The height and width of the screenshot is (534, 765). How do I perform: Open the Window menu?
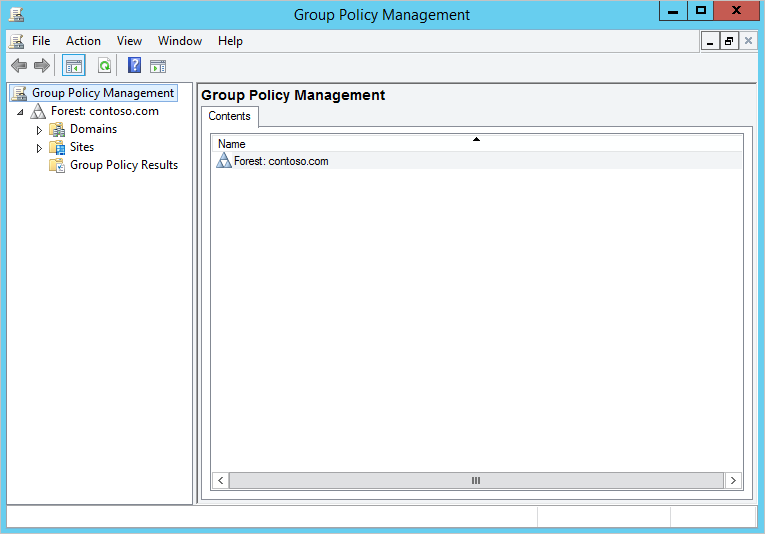180,41
